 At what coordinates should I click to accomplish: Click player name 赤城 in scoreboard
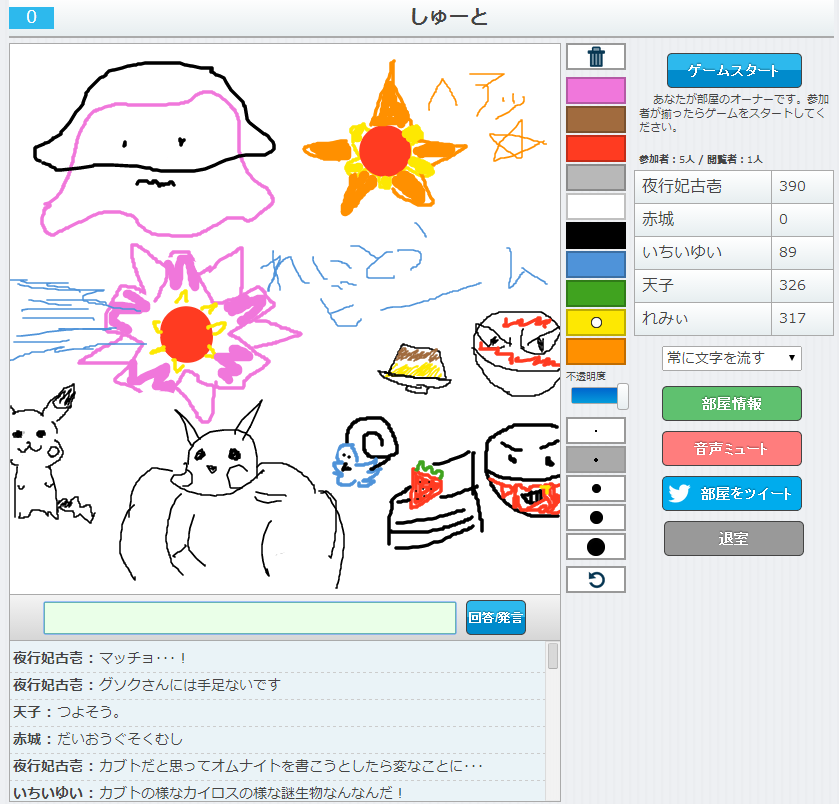(658, 219)
